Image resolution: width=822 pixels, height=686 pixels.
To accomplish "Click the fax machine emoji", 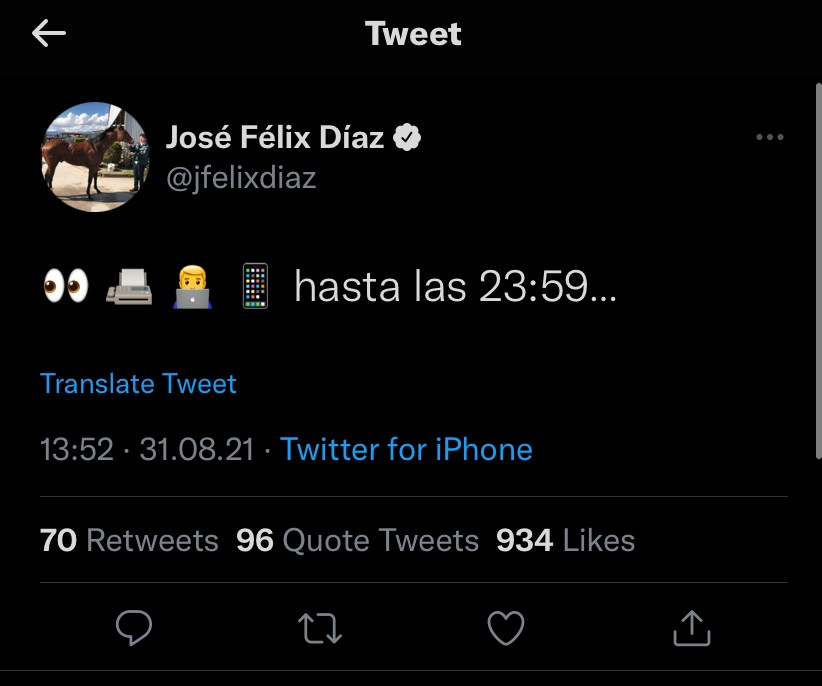I will (x=129, y=287).
